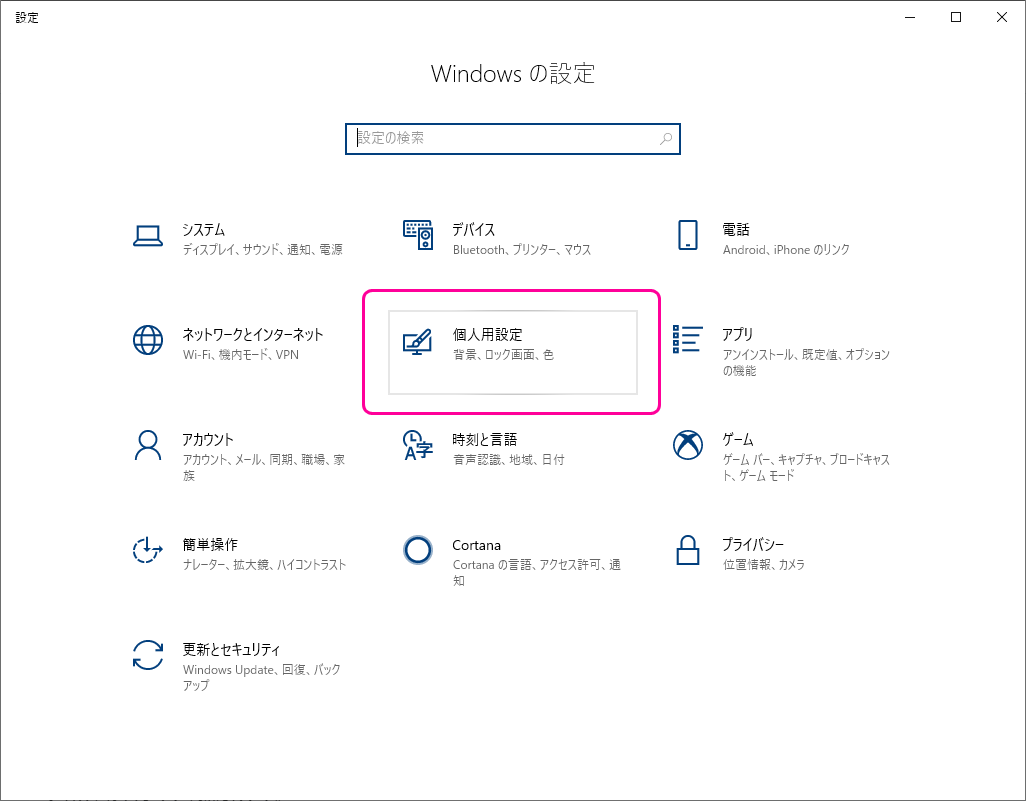Open the globe icon for ネットワークとインターネット
This screenshot has width=1026, height=801.
pyautogui.click(x=148, y=340)
